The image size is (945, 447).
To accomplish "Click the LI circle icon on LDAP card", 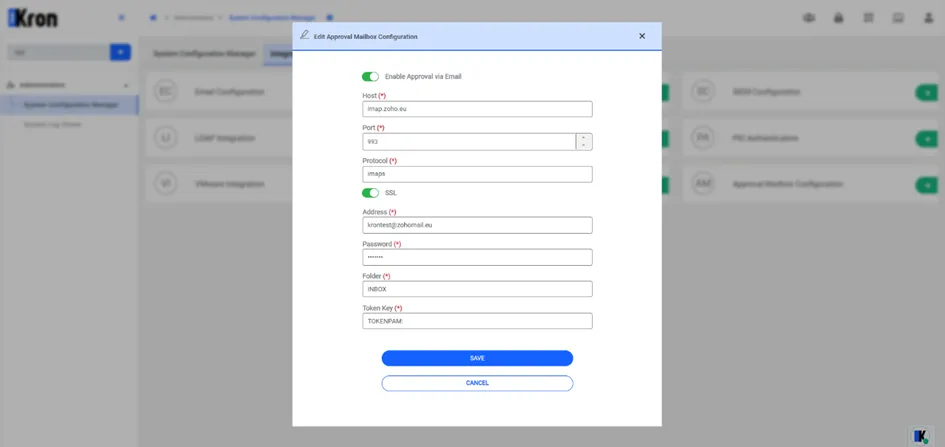I will pyautogui.click(x=166, y=138).
